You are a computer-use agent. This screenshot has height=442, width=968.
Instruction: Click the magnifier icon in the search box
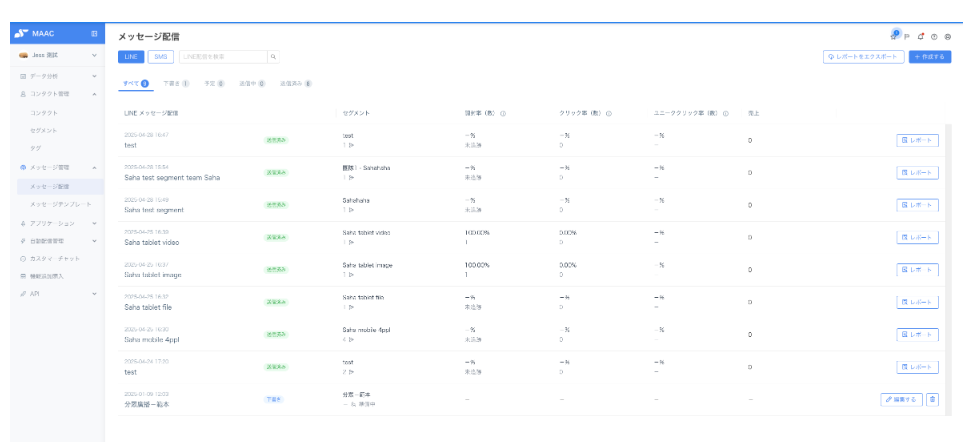(x=273, y=57)
